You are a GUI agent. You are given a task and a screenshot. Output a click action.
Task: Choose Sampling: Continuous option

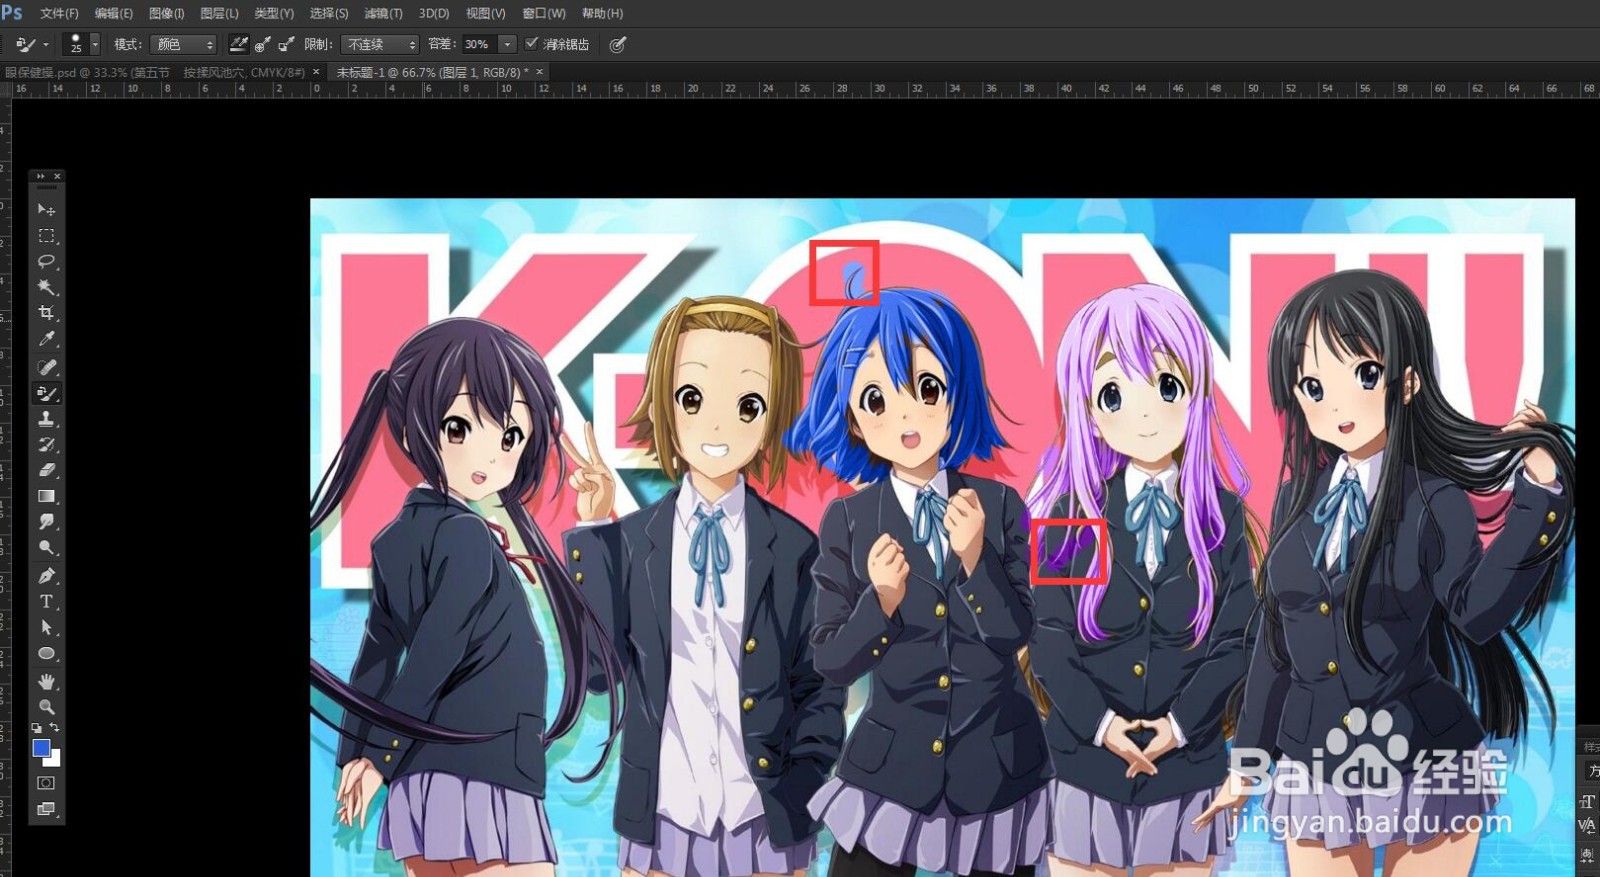238,44
